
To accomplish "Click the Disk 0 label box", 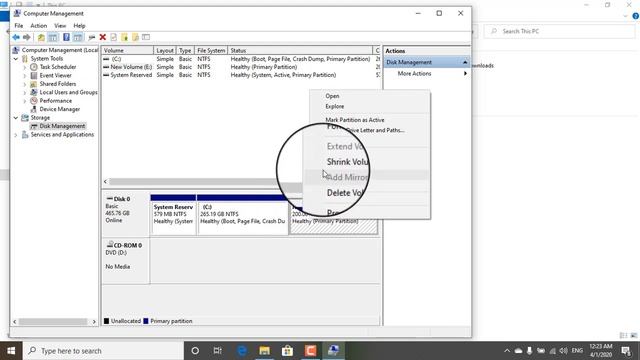I will [126, 215].
